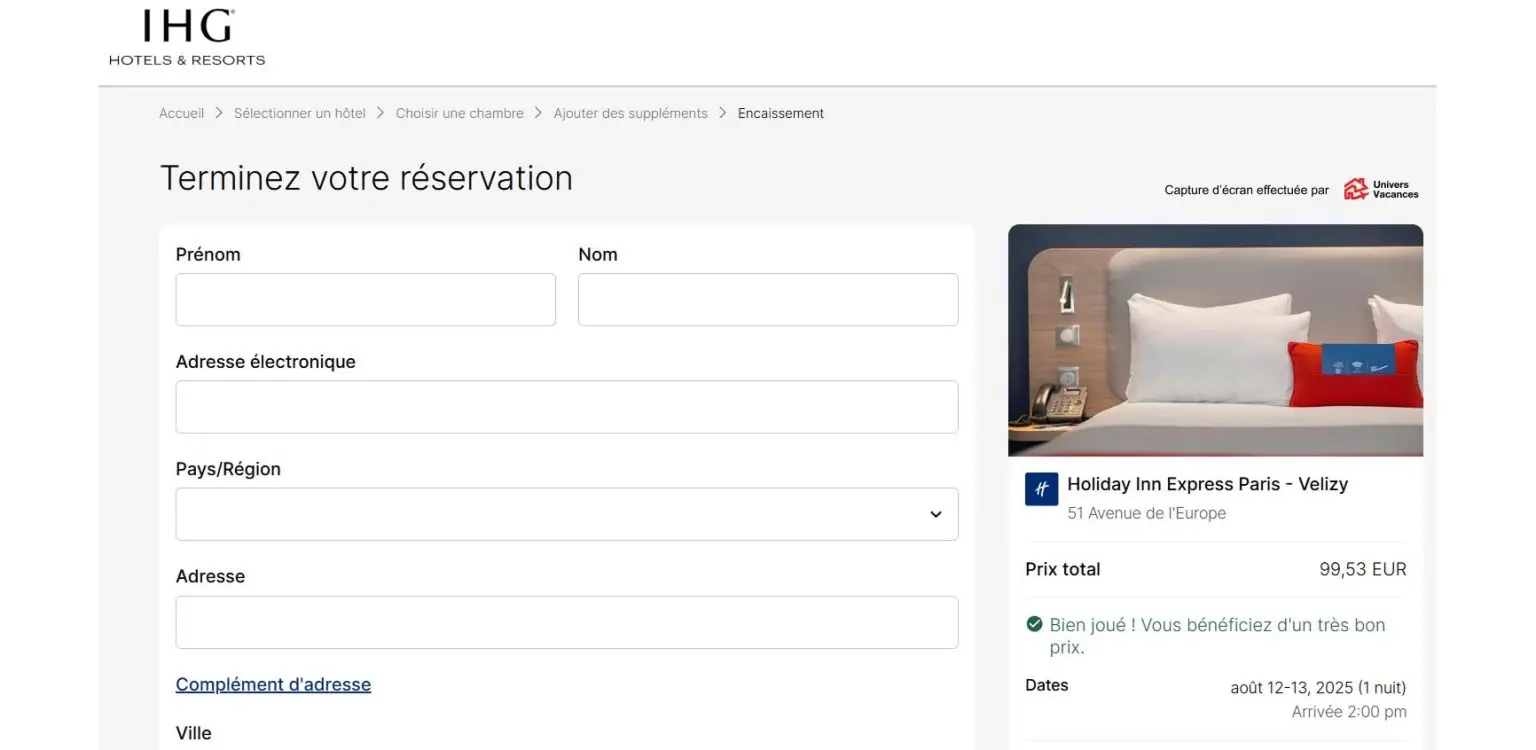This screenshot has width=1536, height=750.
Task: Click the août 12-13, 2025 dates text
Action: (x=1317, y=687)
